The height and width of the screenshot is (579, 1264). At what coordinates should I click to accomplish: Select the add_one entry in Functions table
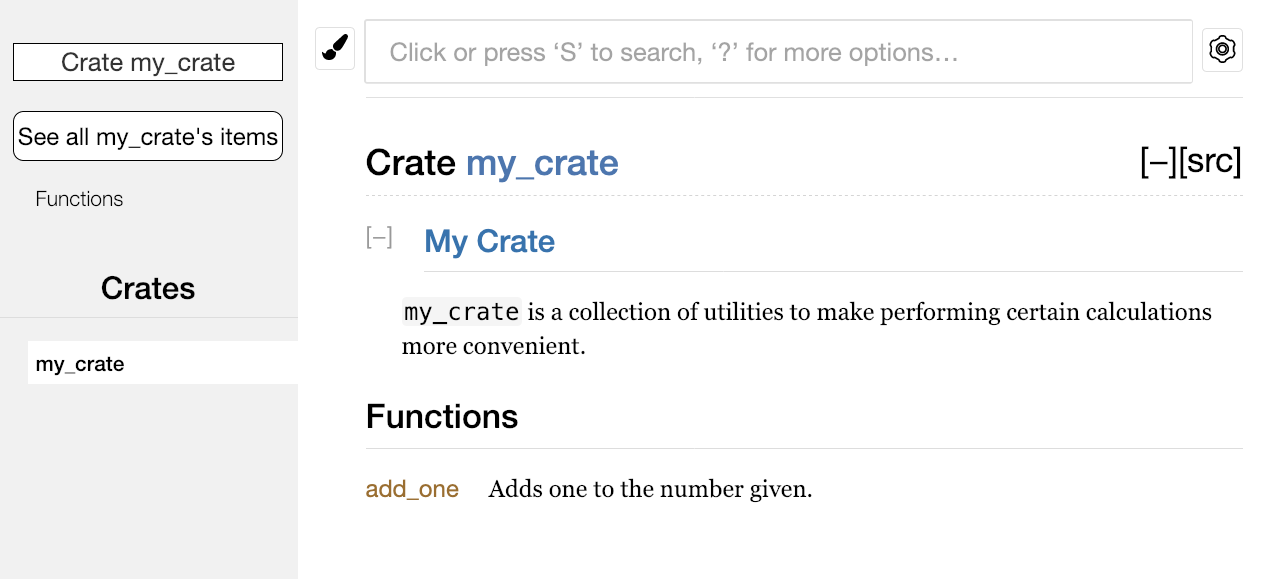(x=411, y=489)
